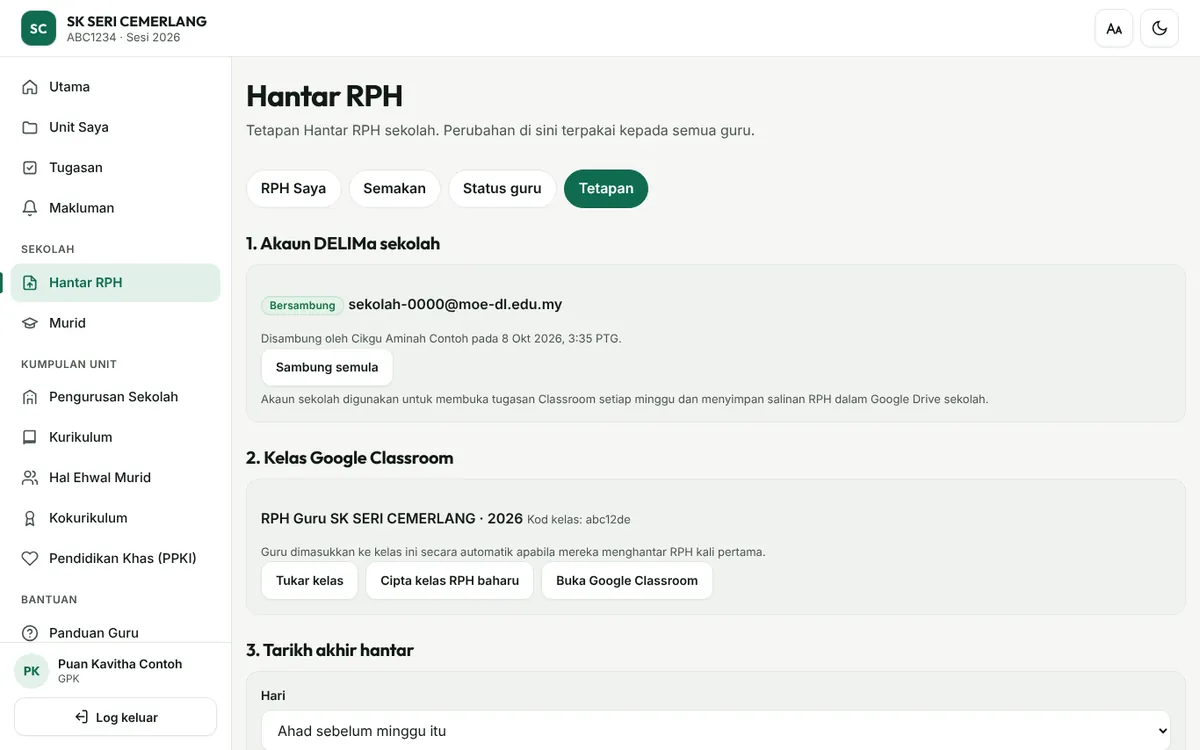Click the Sambung semula button
This screenshot has width=1200, height=750.
point(327,367)
